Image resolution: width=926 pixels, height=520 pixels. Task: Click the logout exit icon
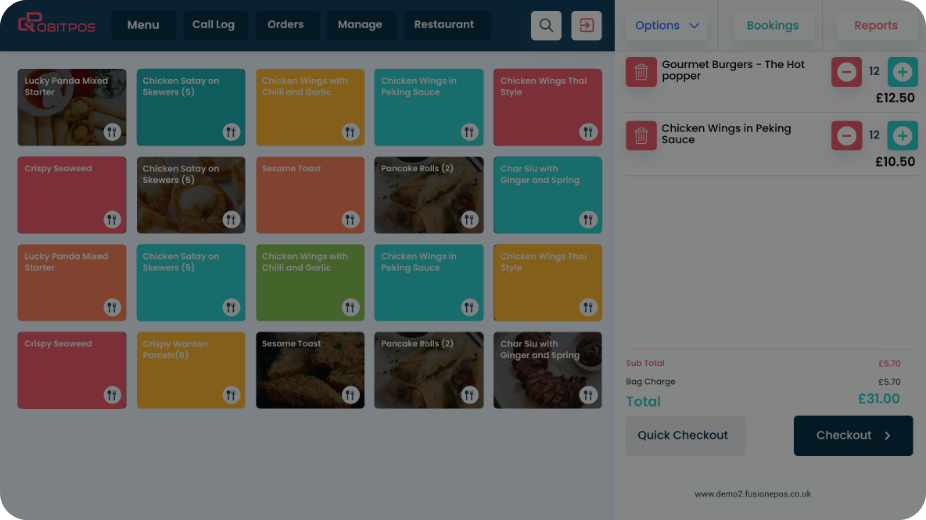pos(586,26)
